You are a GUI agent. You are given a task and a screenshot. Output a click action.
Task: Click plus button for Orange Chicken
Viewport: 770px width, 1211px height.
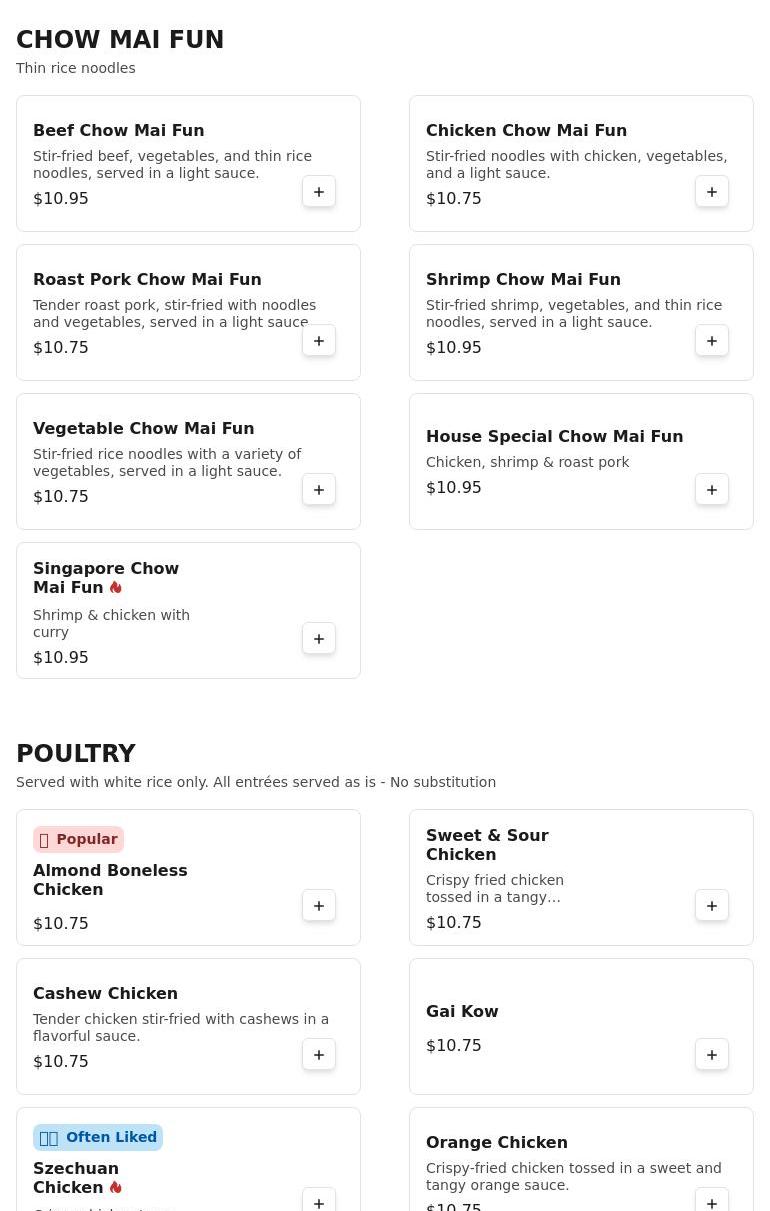coord(712,1201)
